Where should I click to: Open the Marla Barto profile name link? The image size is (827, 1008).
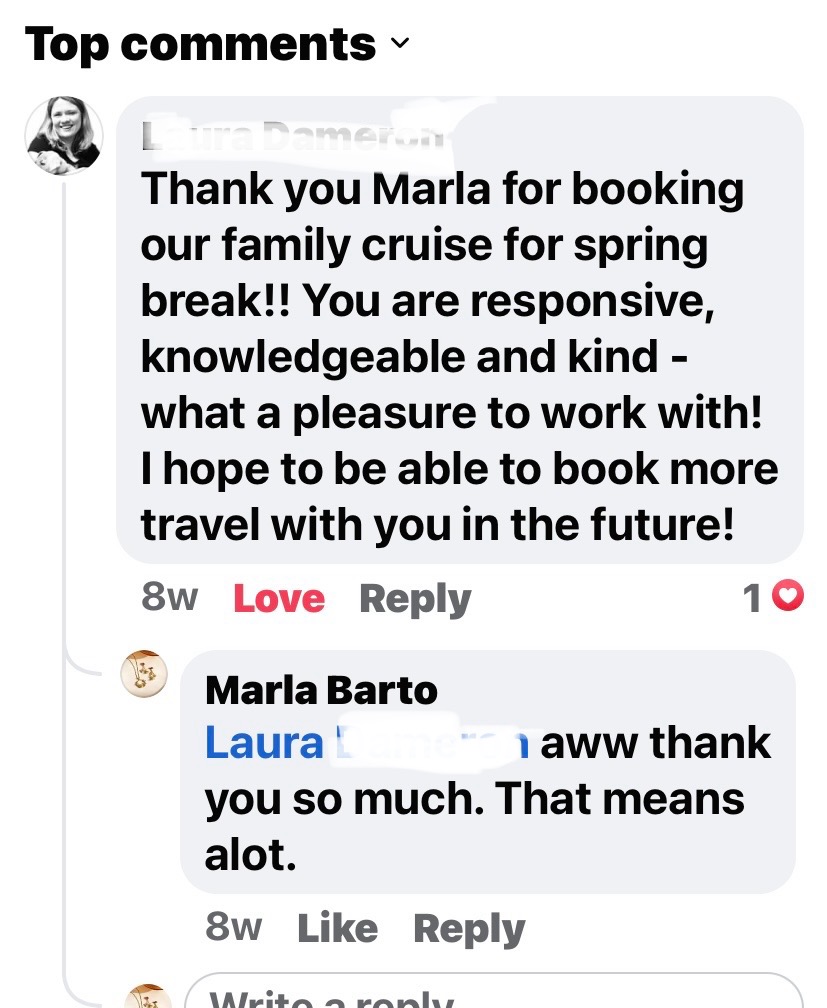click(x=321, y=690)
